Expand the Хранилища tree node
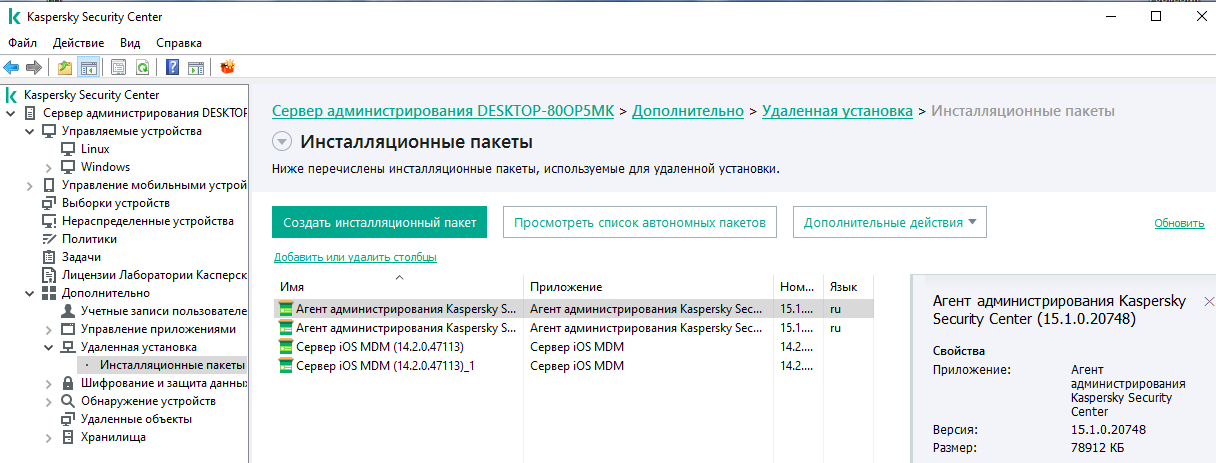This screenshot has height=463, width=1216. 49,437
